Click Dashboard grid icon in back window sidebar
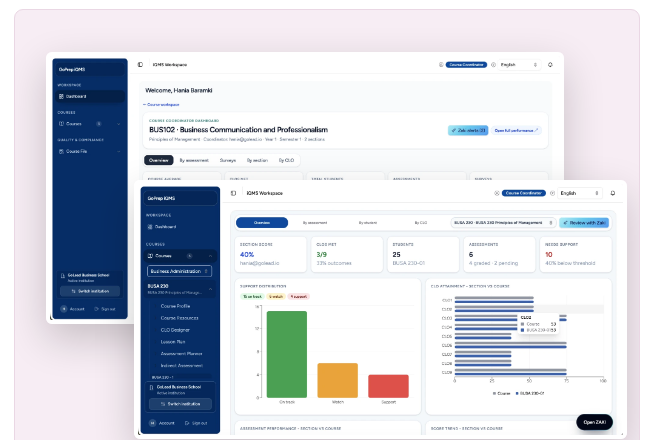Image resolution: width=660 pixels, height=440 pixels. 61,96
